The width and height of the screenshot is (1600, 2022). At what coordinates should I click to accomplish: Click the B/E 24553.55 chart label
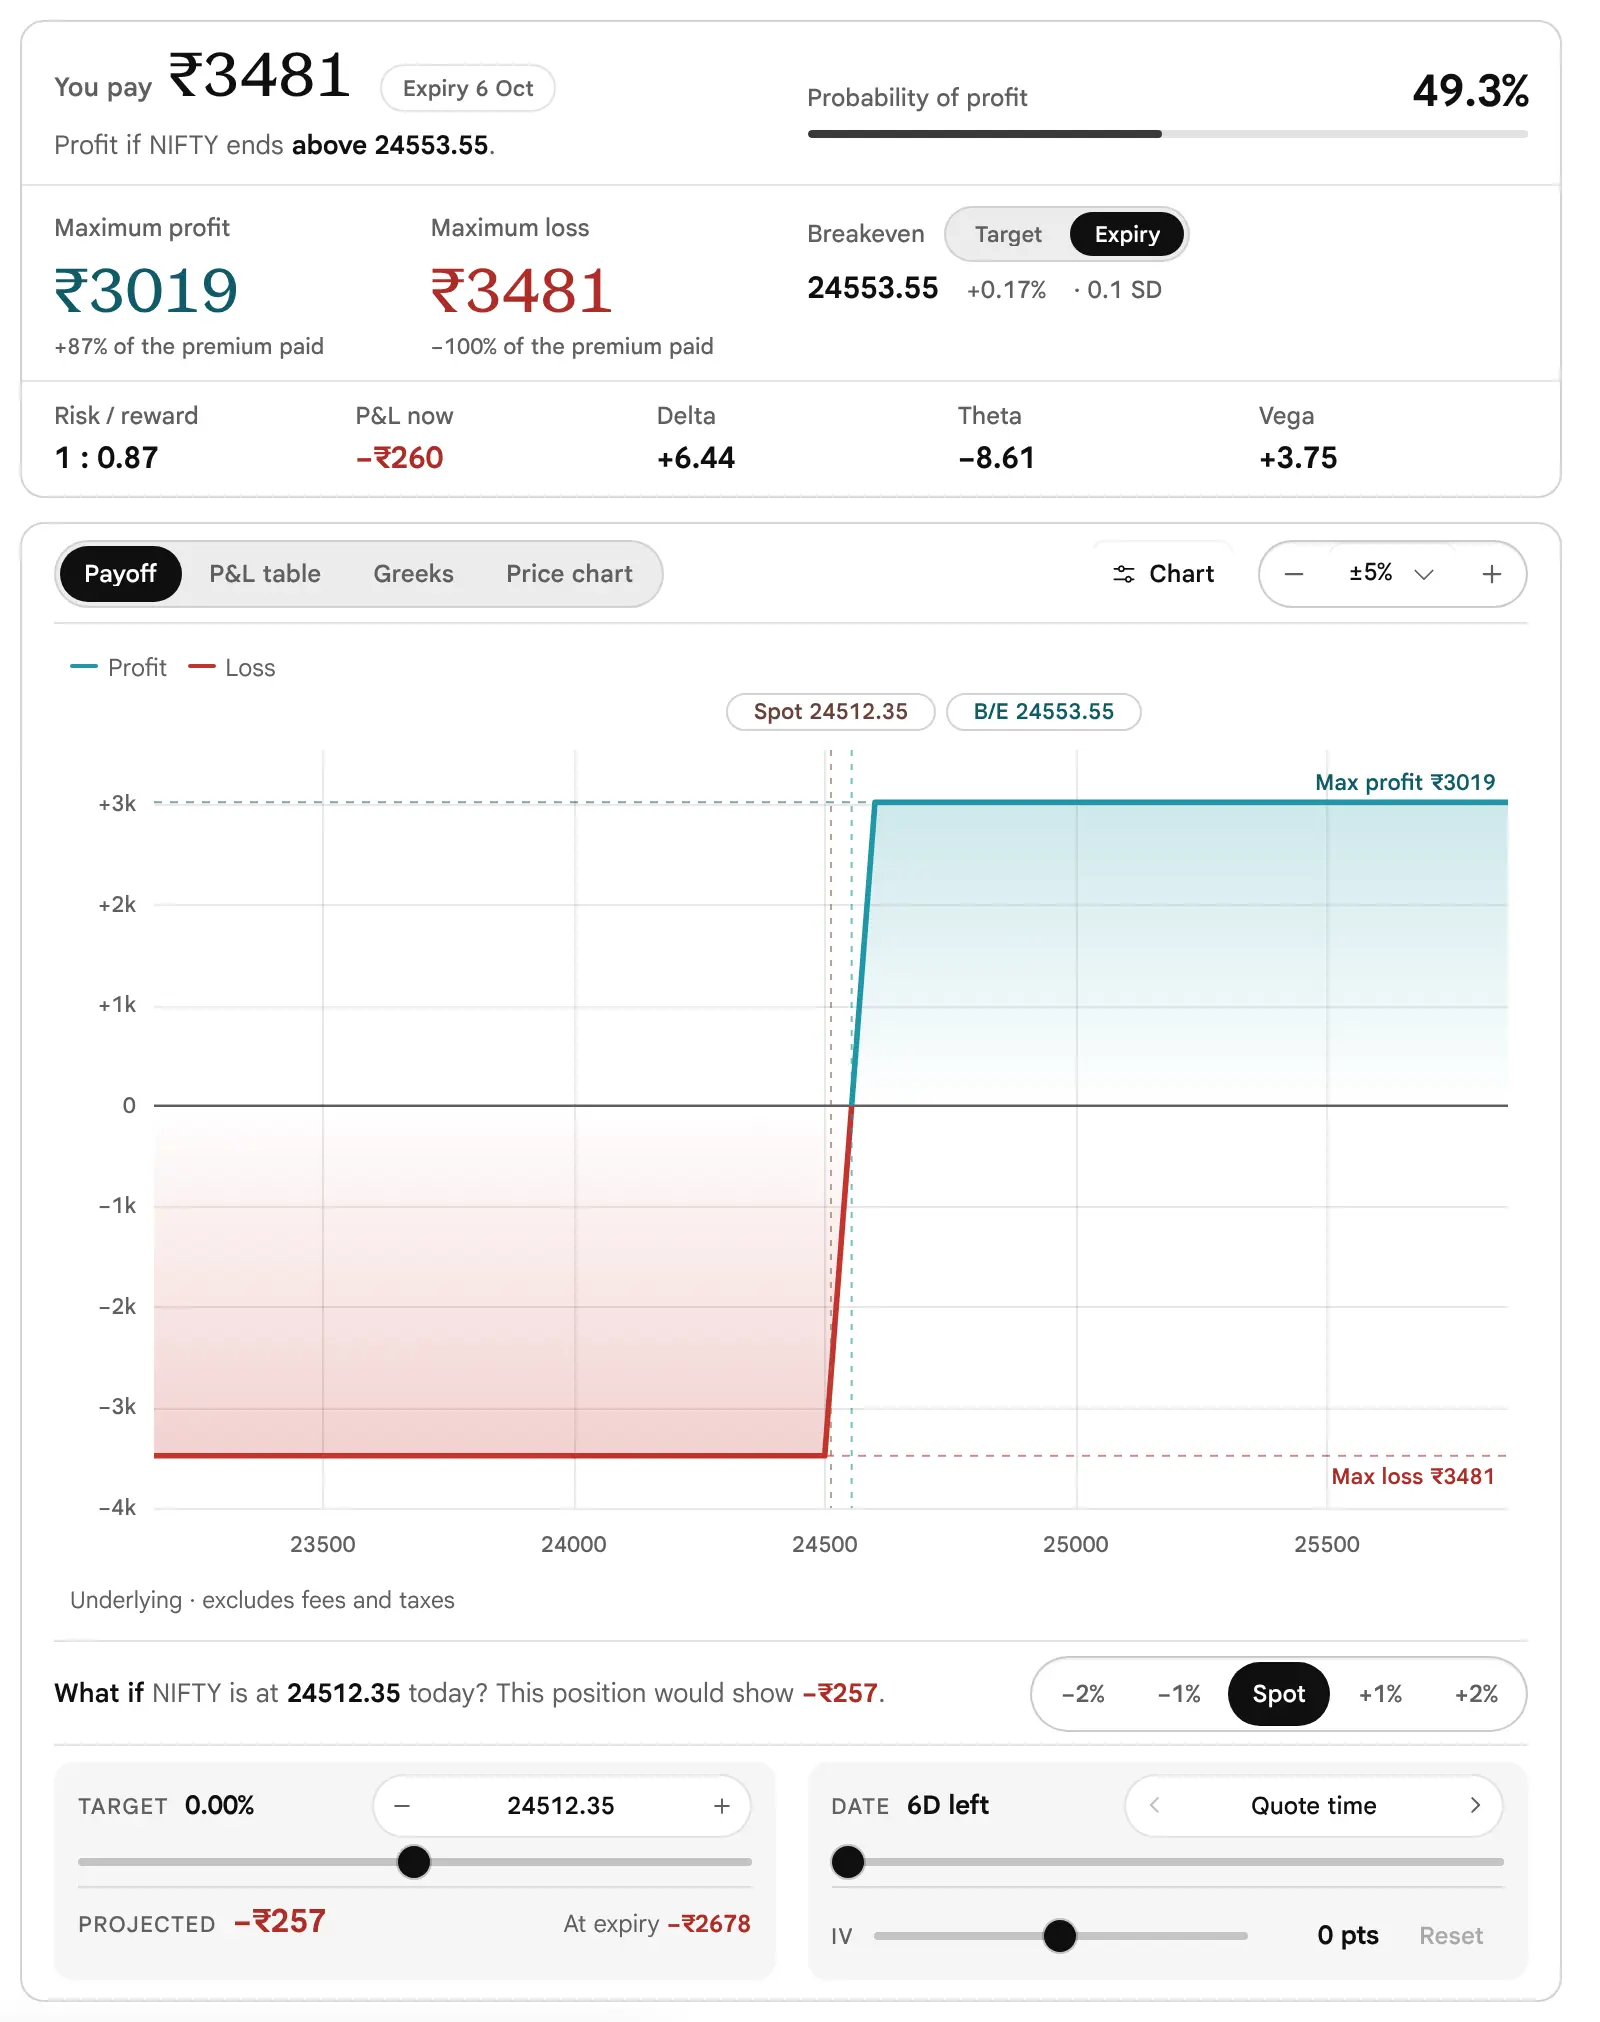[x=1044, y=712]
